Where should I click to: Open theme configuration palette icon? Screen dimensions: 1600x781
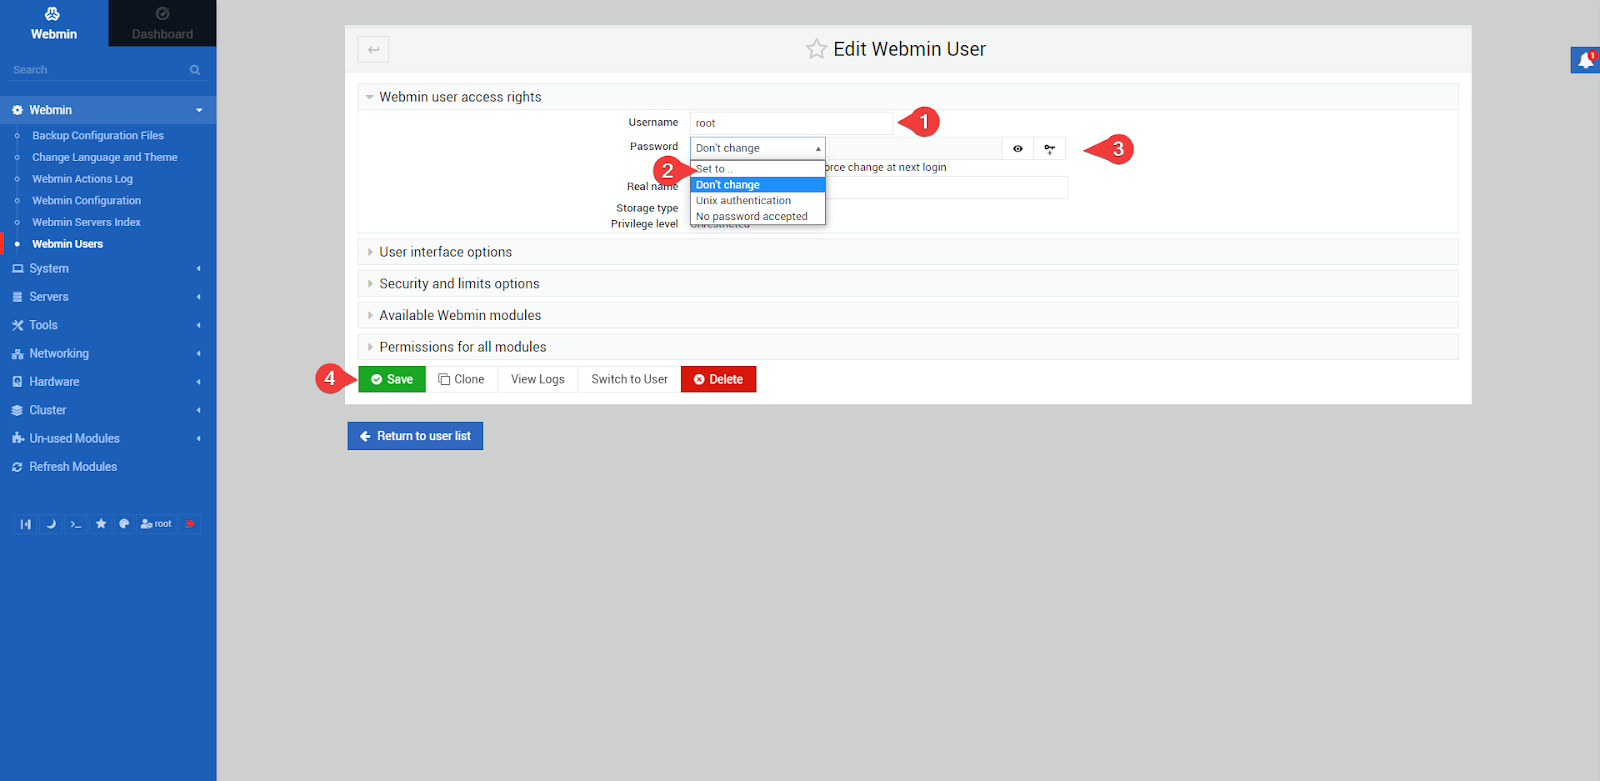click(x=124, y=524)
